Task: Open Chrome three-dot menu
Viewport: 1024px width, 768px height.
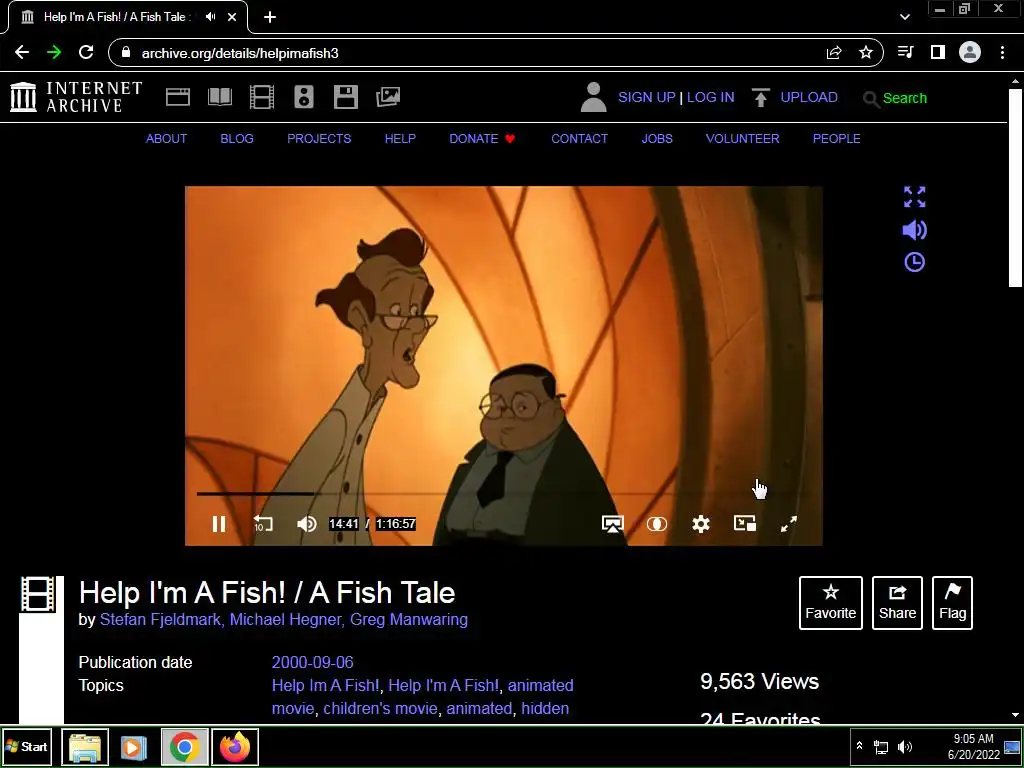Action: tap(1002, 52)
